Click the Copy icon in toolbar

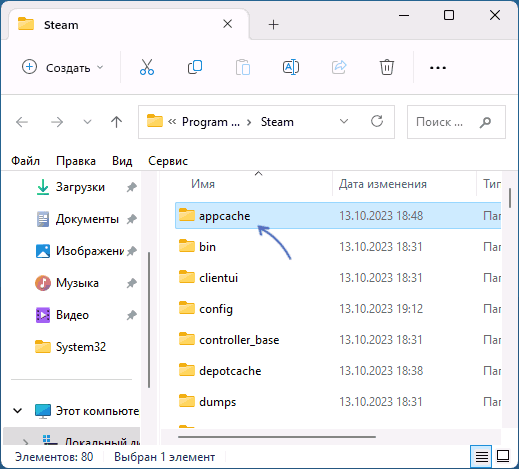pos(195,67)
